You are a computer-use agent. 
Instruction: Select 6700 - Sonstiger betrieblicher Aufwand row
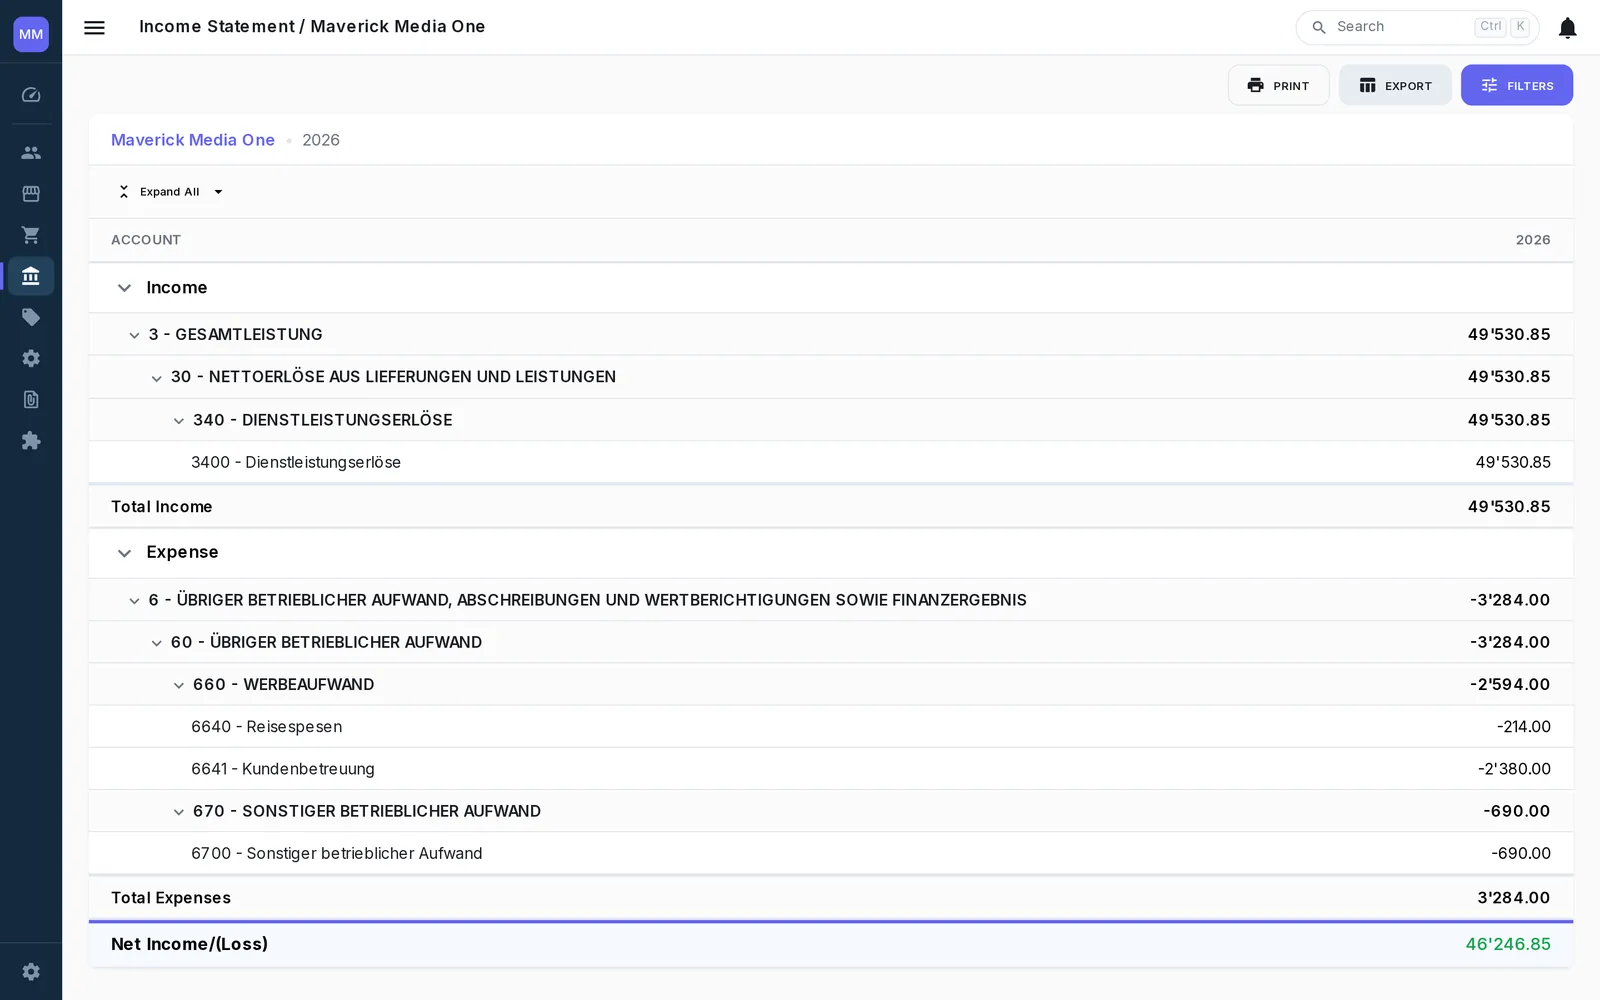point(830,853)
